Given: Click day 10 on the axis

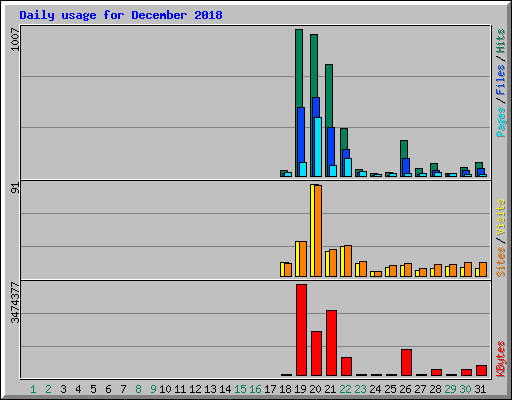Looking at the screenshot, I should point(165,389).
